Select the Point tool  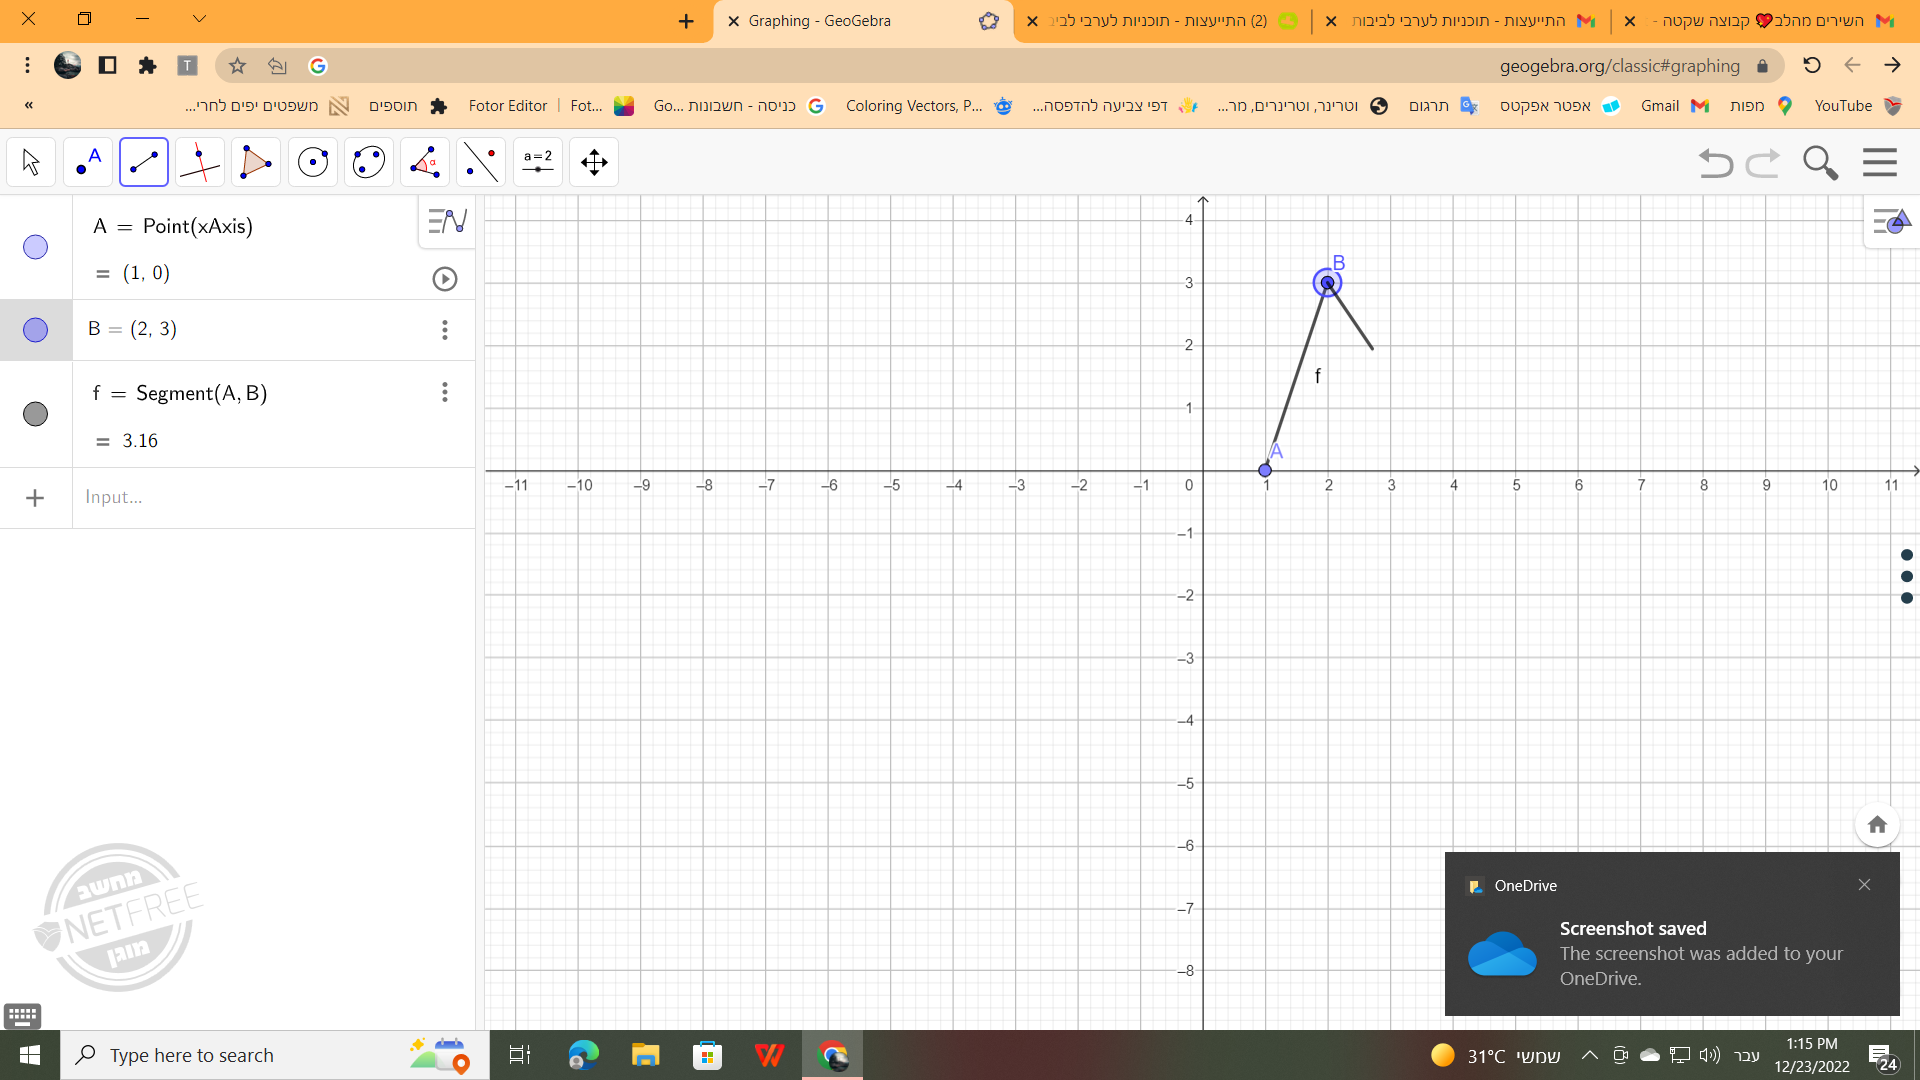click(88, 162)
